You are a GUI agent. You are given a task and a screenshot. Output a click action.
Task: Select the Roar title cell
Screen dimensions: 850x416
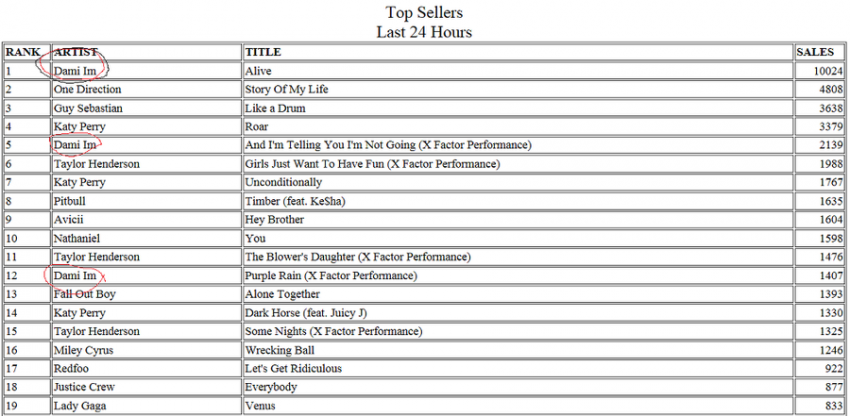(257, 127)
